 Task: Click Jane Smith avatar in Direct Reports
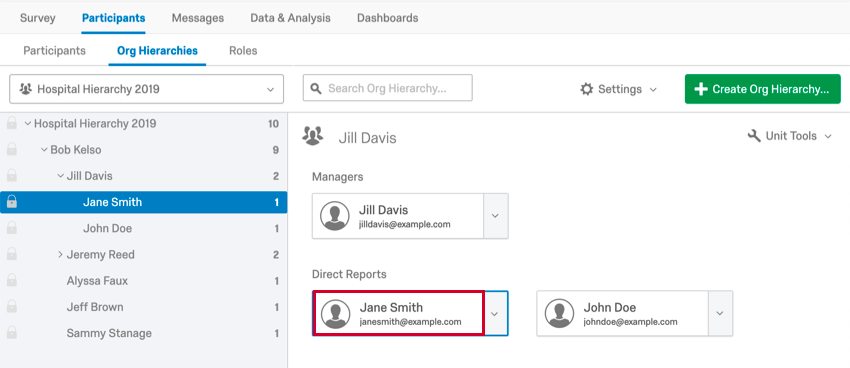(x=336, y=313)
